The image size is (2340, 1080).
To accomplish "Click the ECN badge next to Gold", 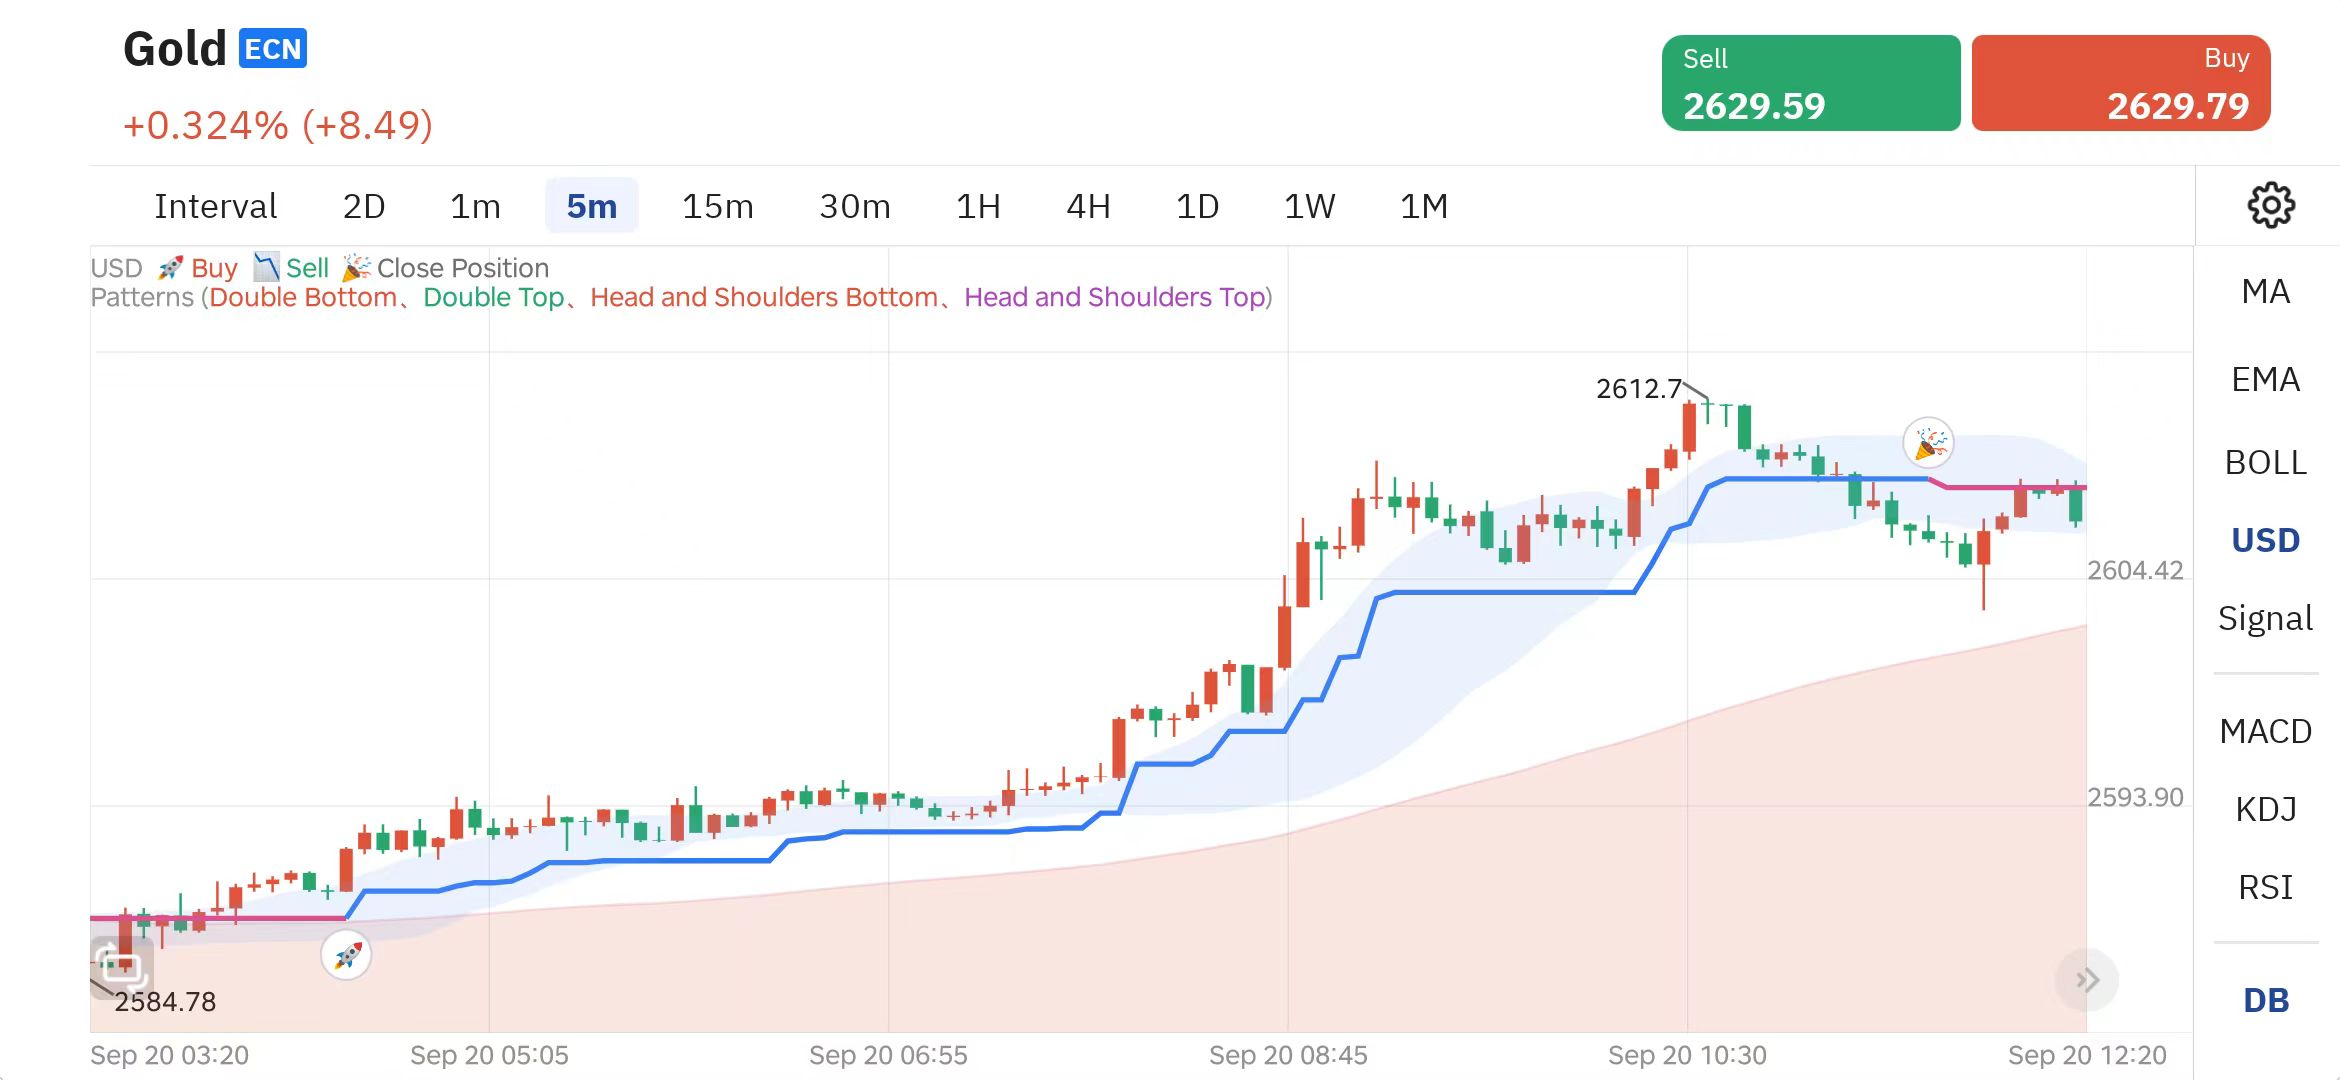I will click(x=273, y=49).
